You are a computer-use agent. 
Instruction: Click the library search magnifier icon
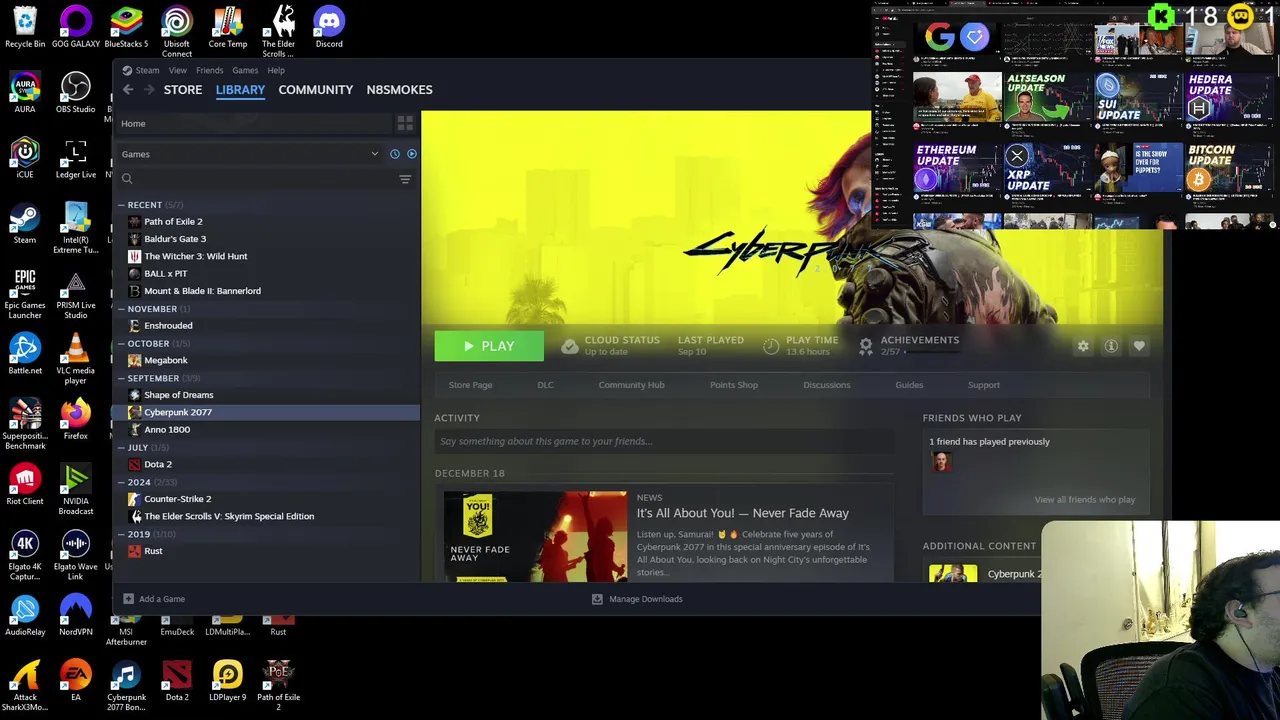pyautogui.click(x=127, y=179)
